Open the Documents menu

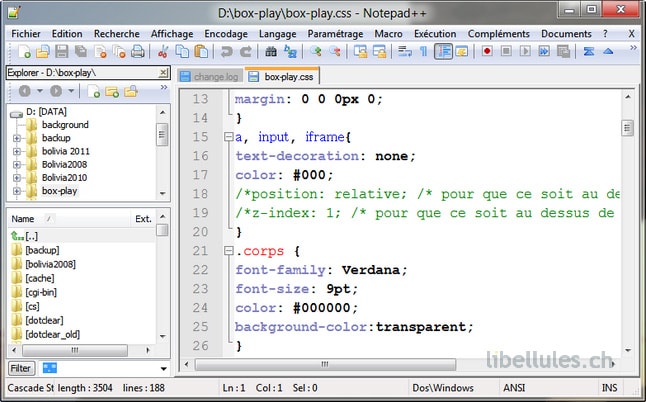tap(566, 34)
